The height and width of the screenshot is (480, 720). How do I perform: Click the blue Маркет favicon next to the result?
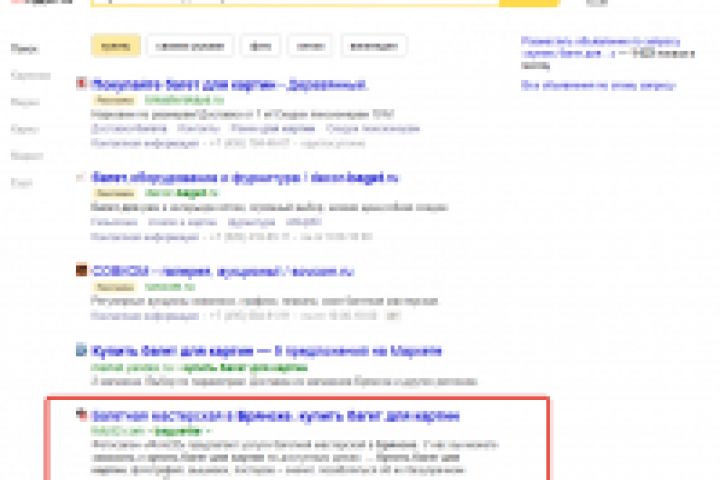(81, 350)
